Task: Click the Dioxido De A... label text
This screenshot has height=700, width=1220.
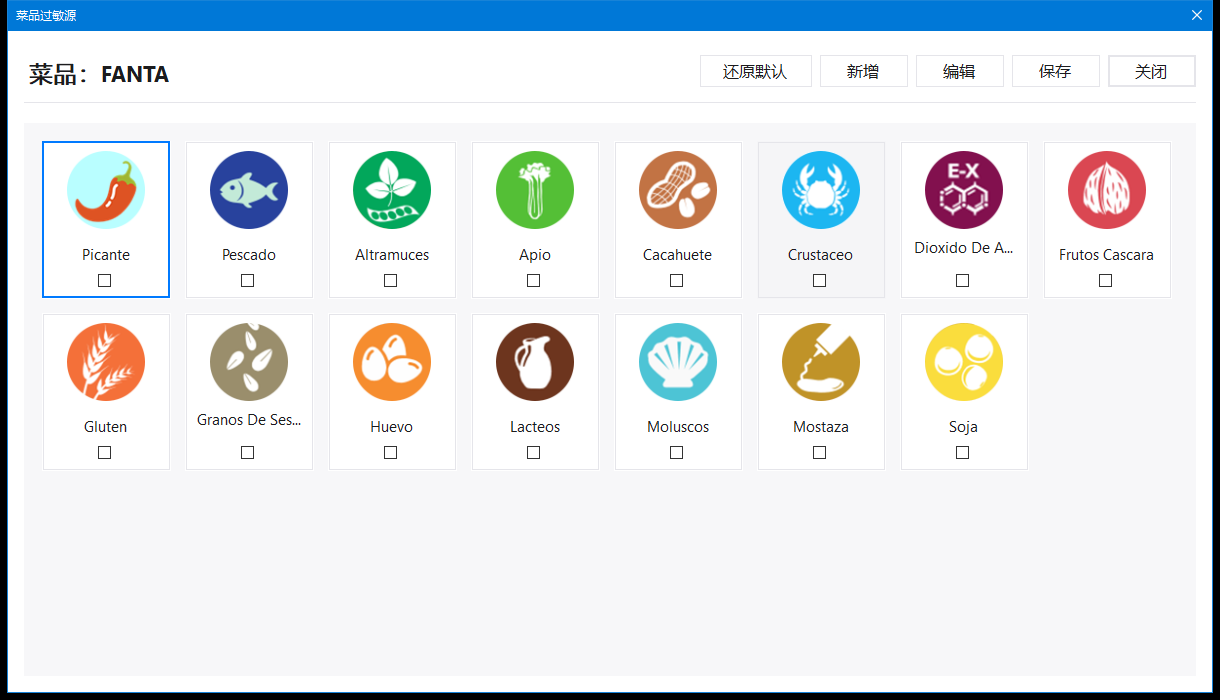Action: [964, 248]
